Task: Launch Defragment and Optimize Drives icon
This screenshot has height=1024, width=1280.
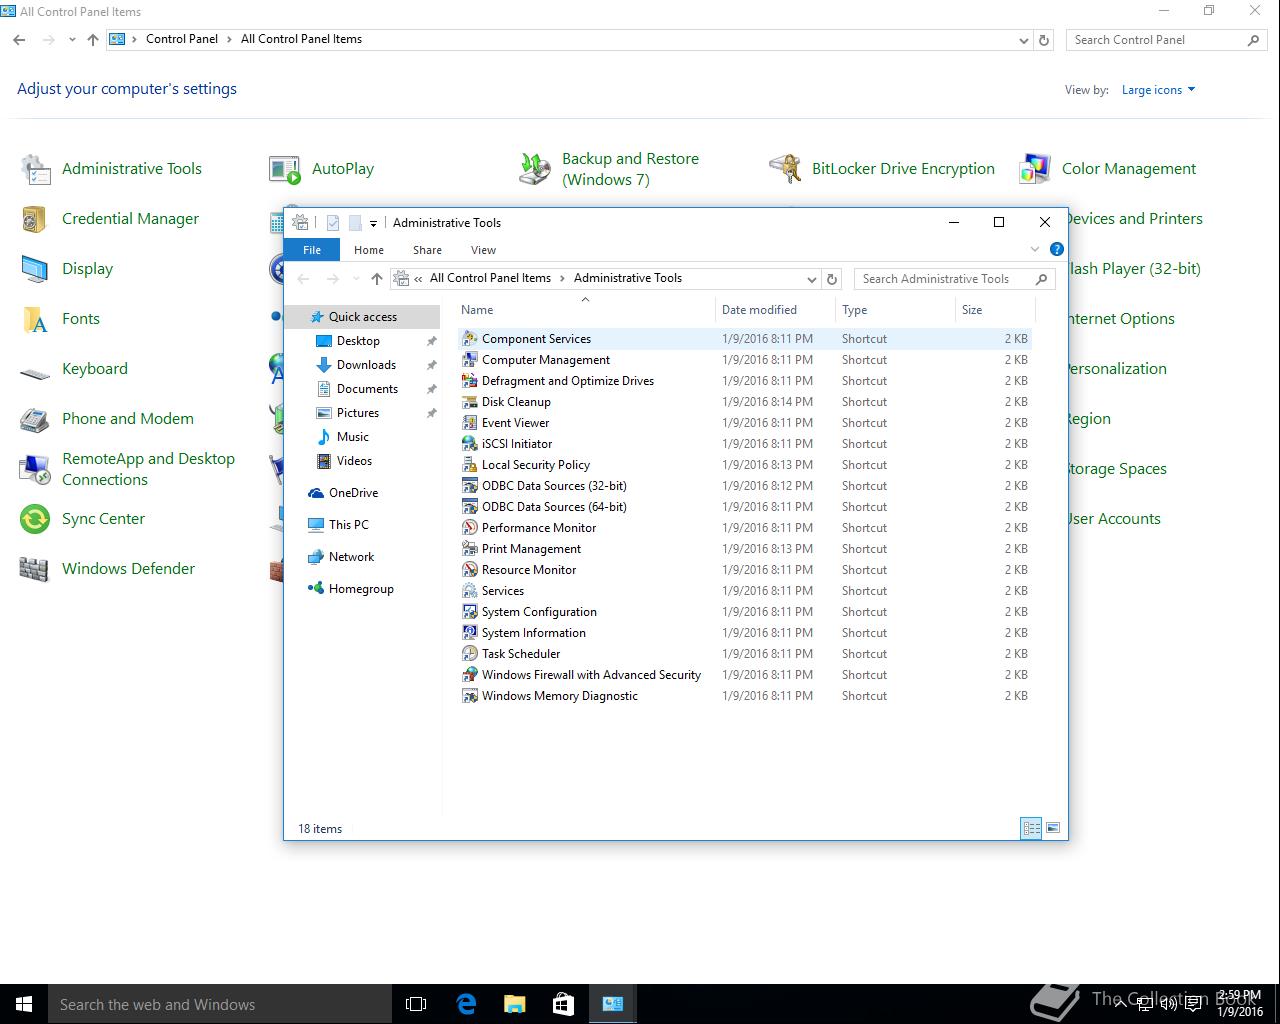Action: pos(469,381)
